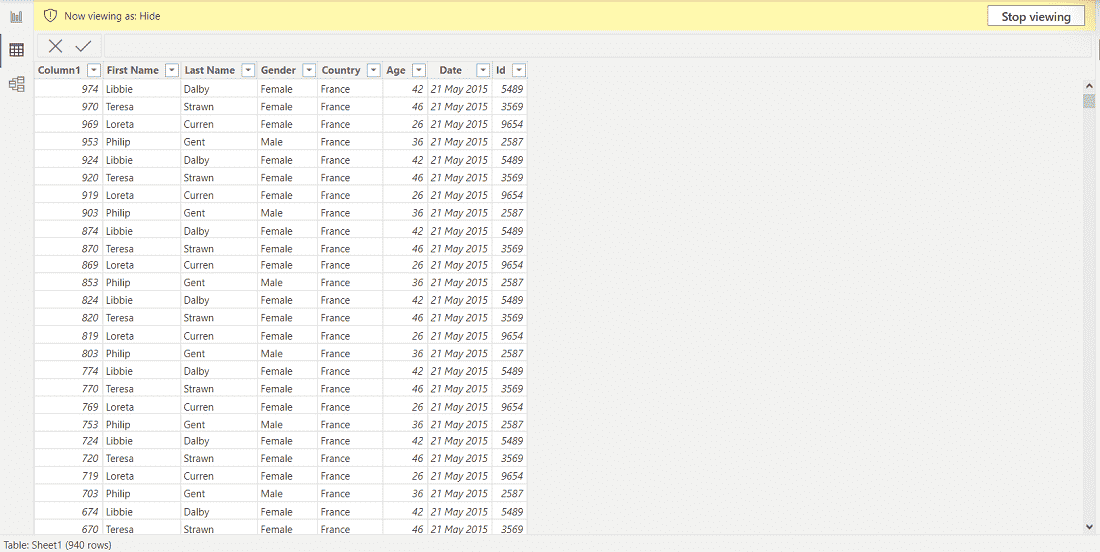Screen dimensions: 1100x552
Task: Click the formula bar input field
Action: click(598, 46)
